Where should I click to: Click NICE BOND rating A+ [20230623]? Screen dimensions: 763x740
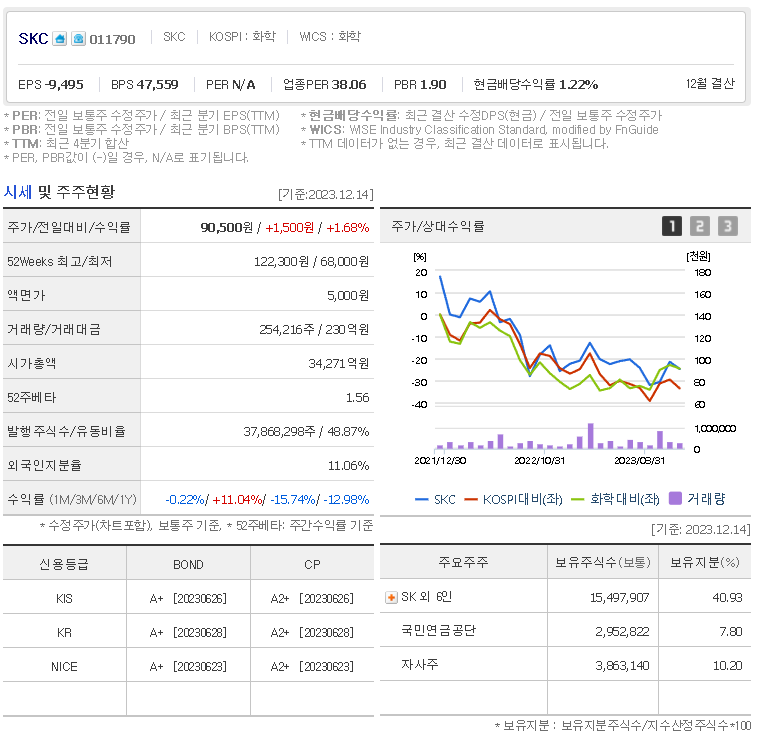(188, 667)
